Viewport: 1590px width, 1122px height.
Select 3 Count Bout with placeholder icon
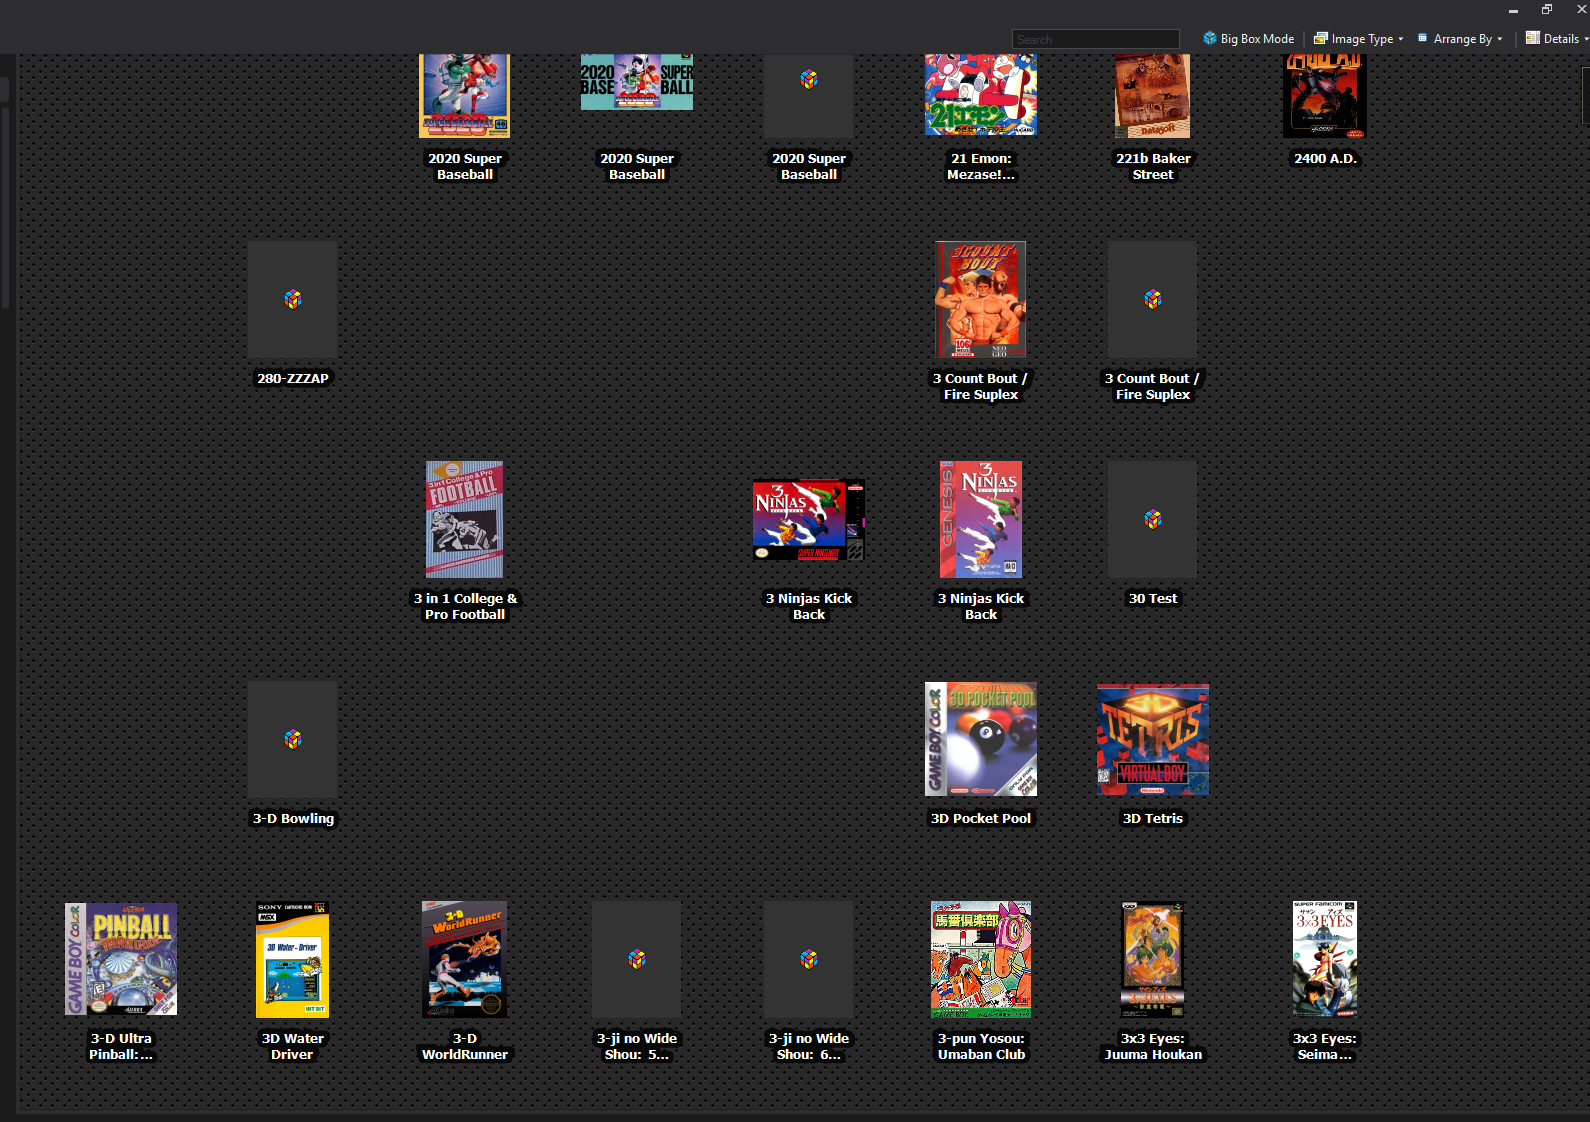click(1153, 299)
